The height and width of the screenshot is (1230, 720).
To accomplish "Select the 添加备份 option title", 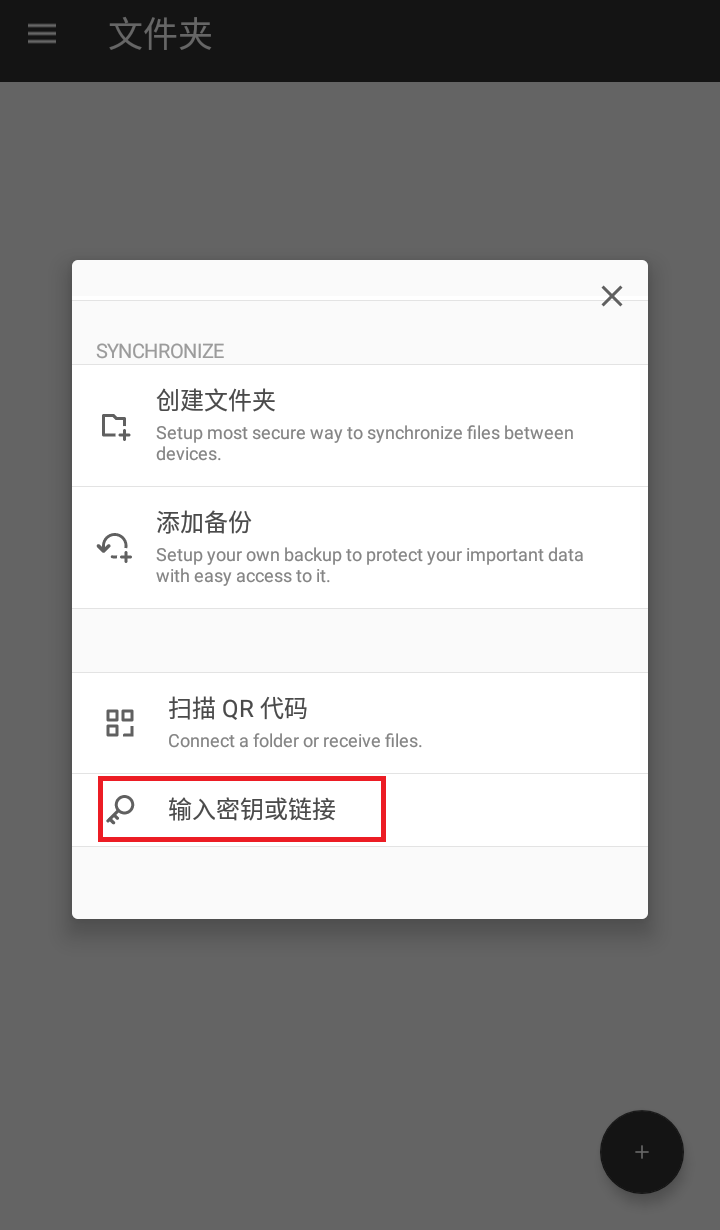I will click(x=204, y=522).
